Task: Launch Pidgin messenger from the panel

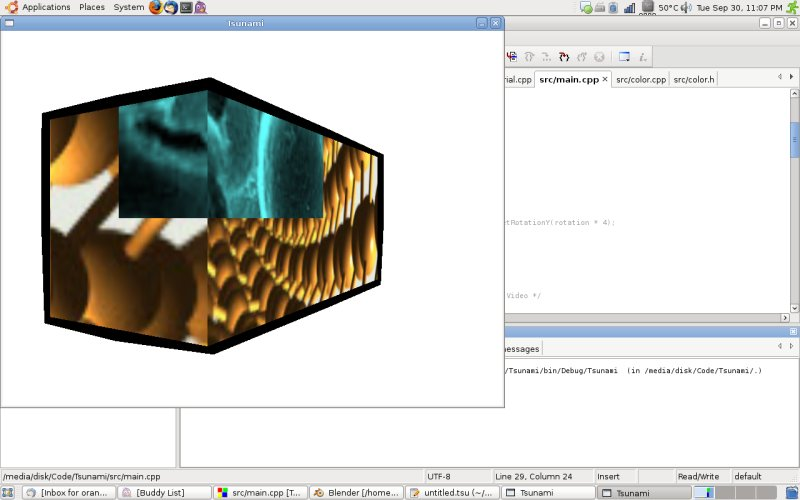Action: coord(201,7)
